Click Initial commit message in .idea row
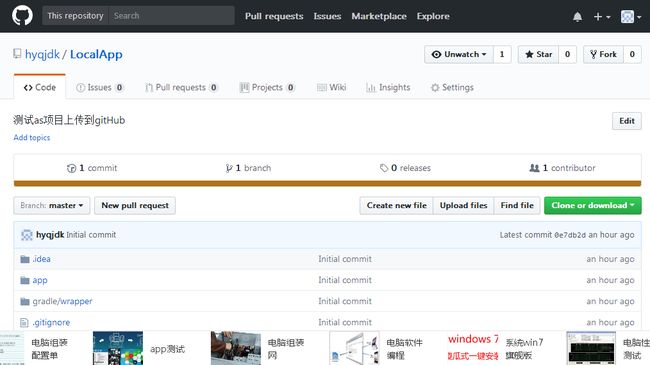 (x=345, y=259)
